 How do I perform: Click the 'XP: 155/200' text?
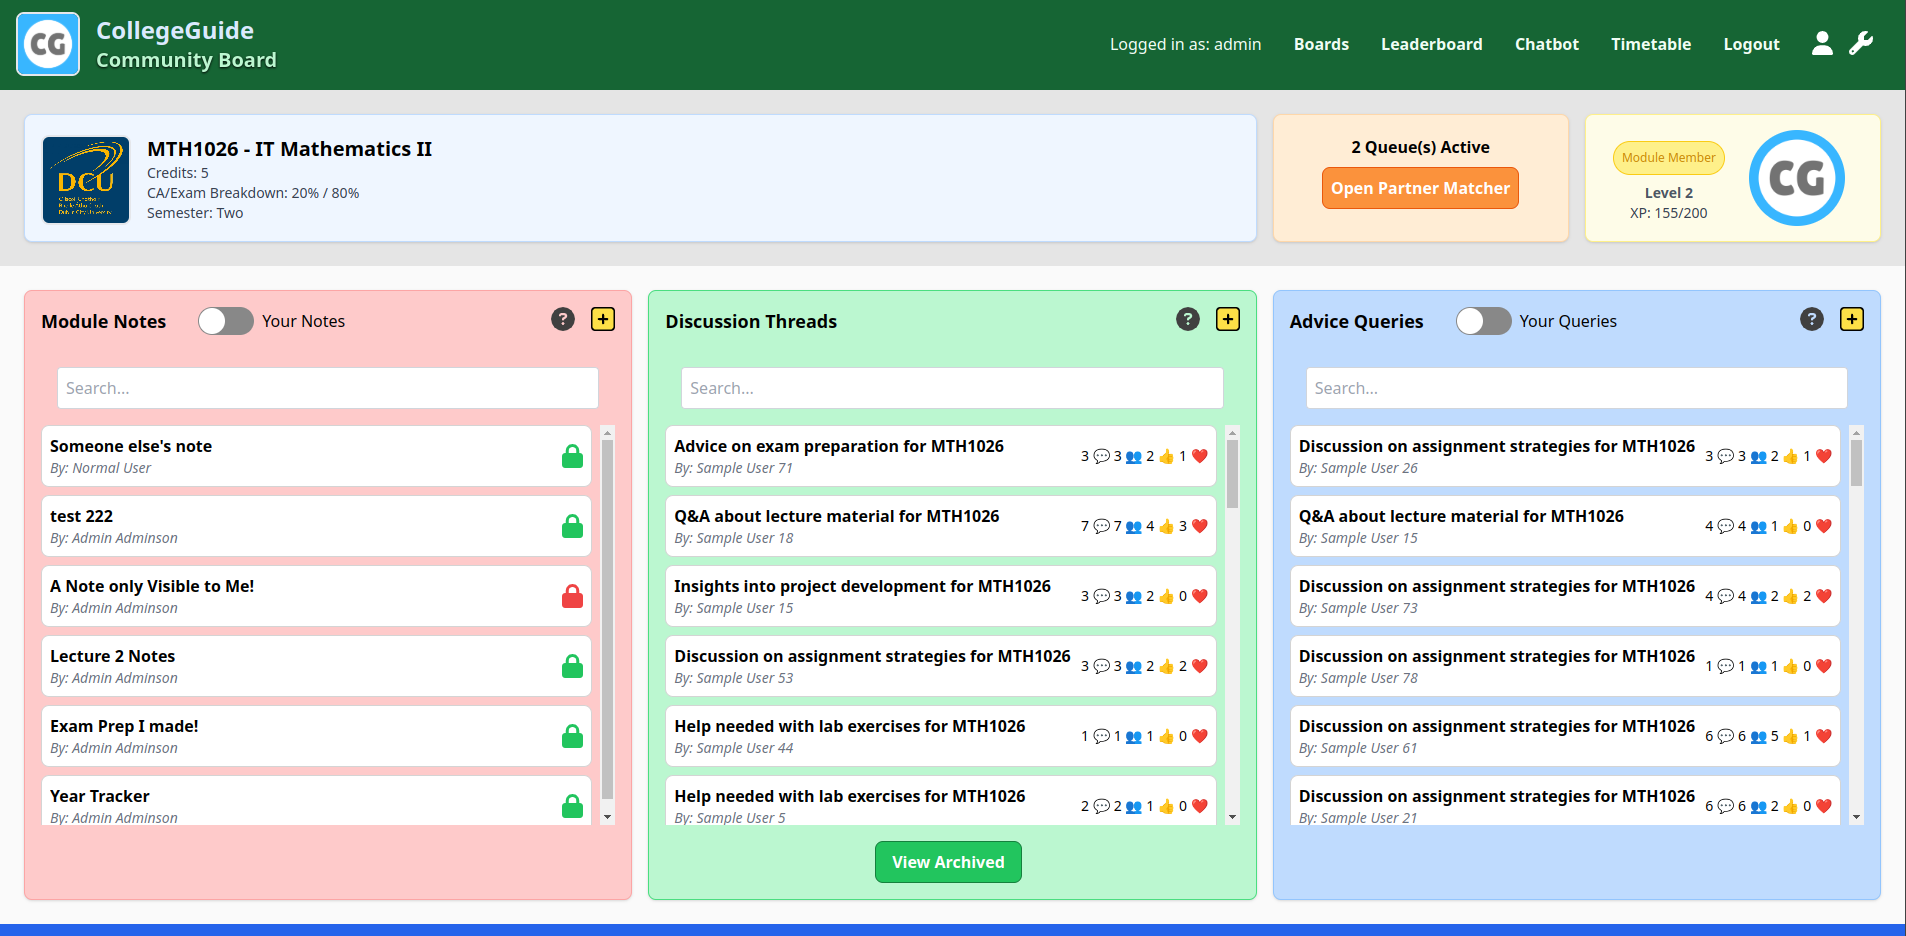tap(1668, 213)
